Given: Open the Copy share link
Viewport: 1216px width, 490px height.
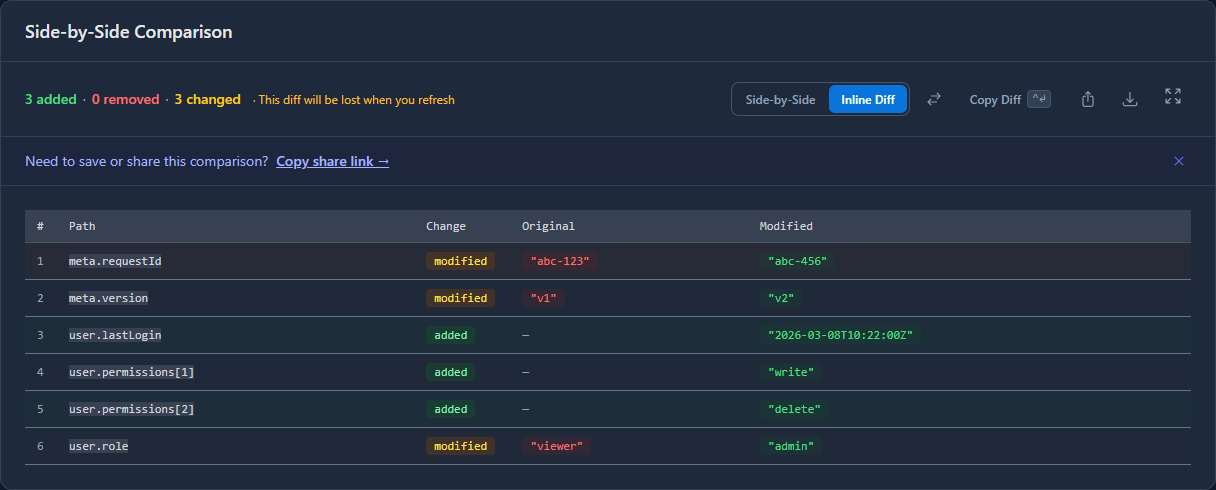Looking at the screenshot, I should tap(333, 161).
